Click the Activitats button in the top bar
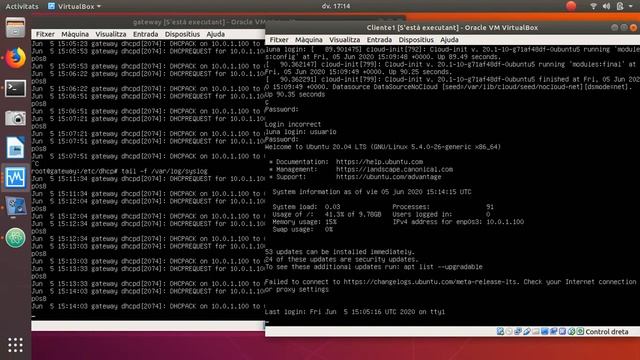Viewport: 640px width, 360px height. click(22, 7)
